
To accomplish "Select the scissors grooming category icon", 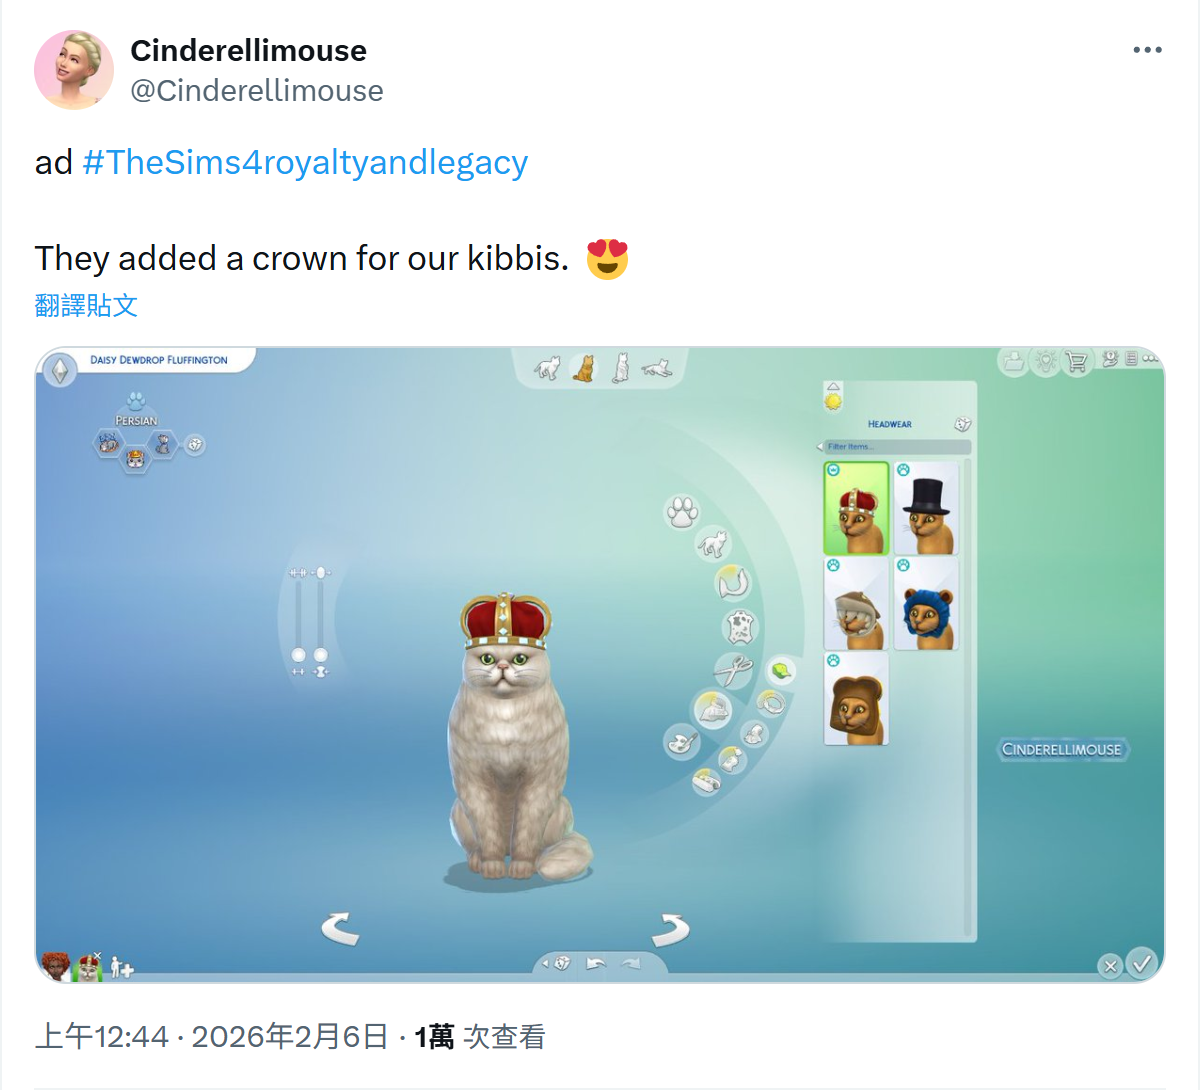I will coord(733,671).
